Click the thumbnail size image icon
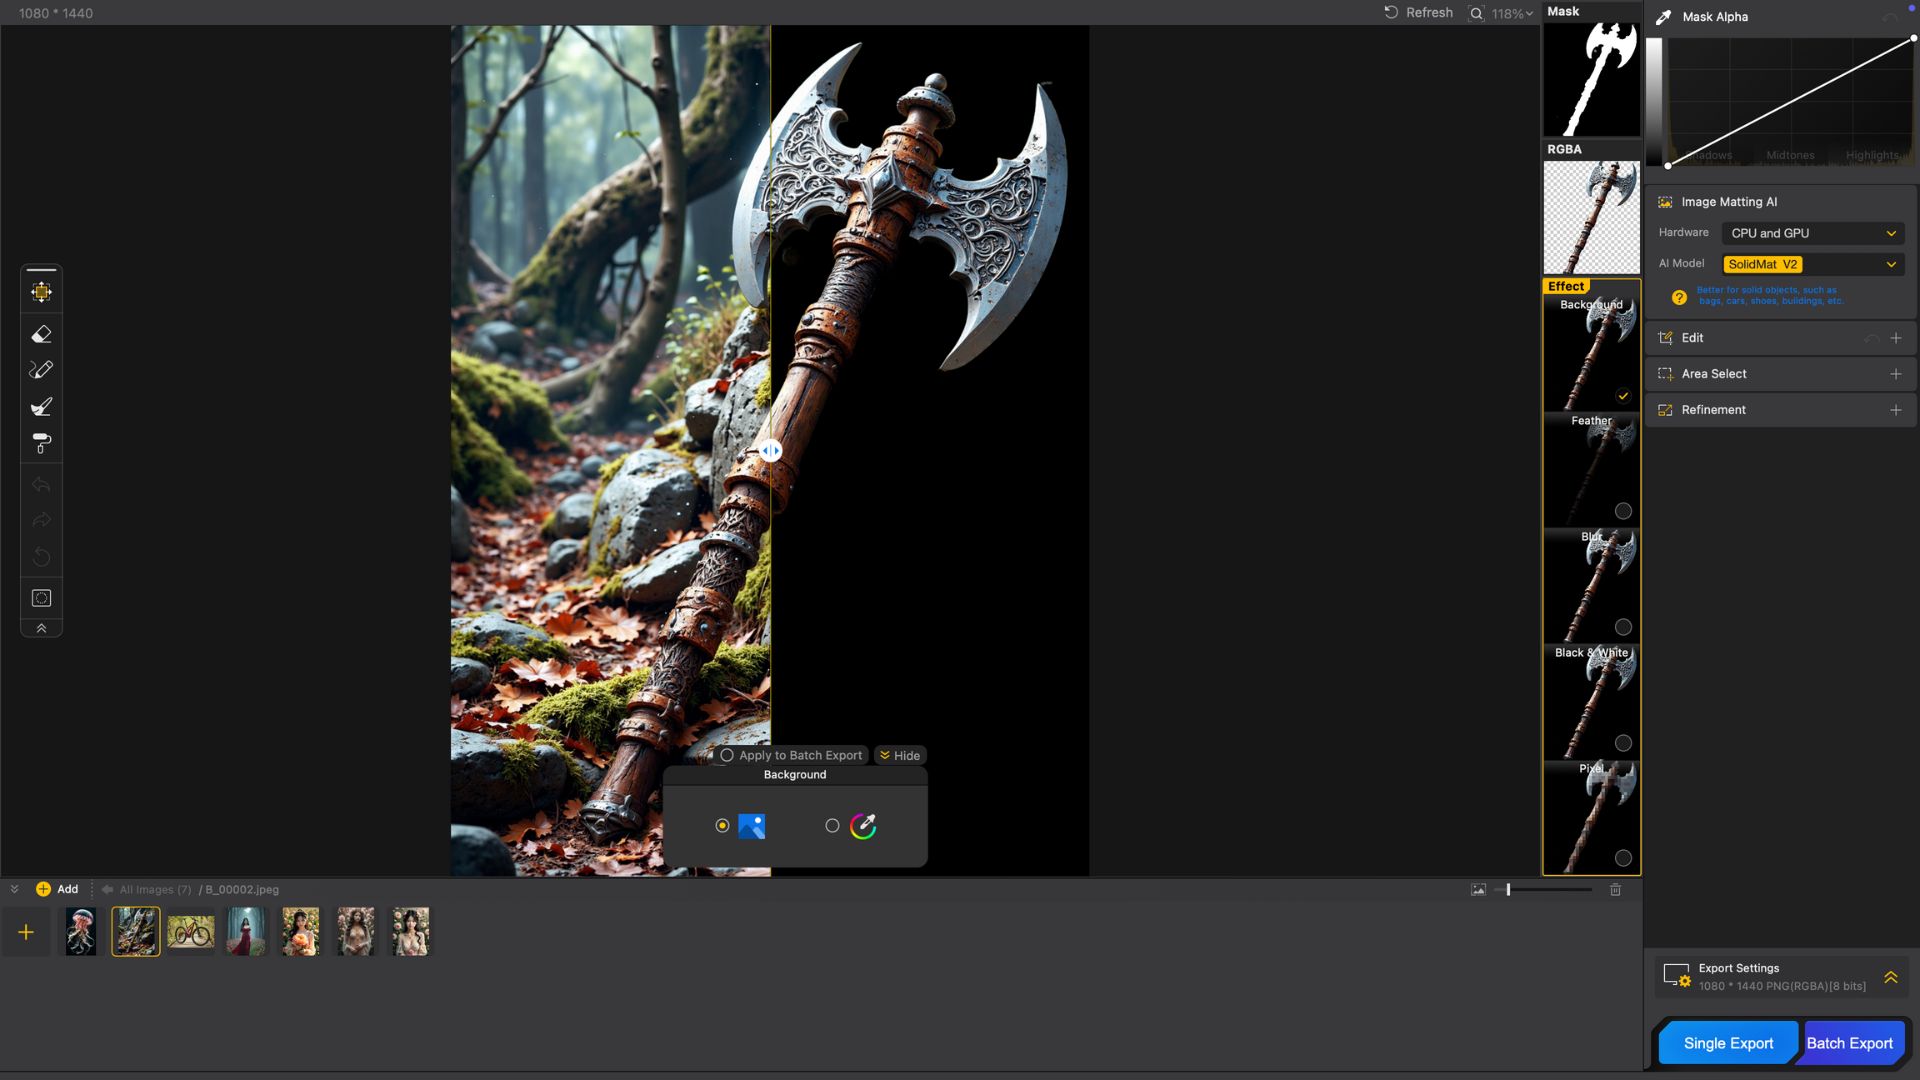The image size is (1920, 1080). tap(1478, 890)
